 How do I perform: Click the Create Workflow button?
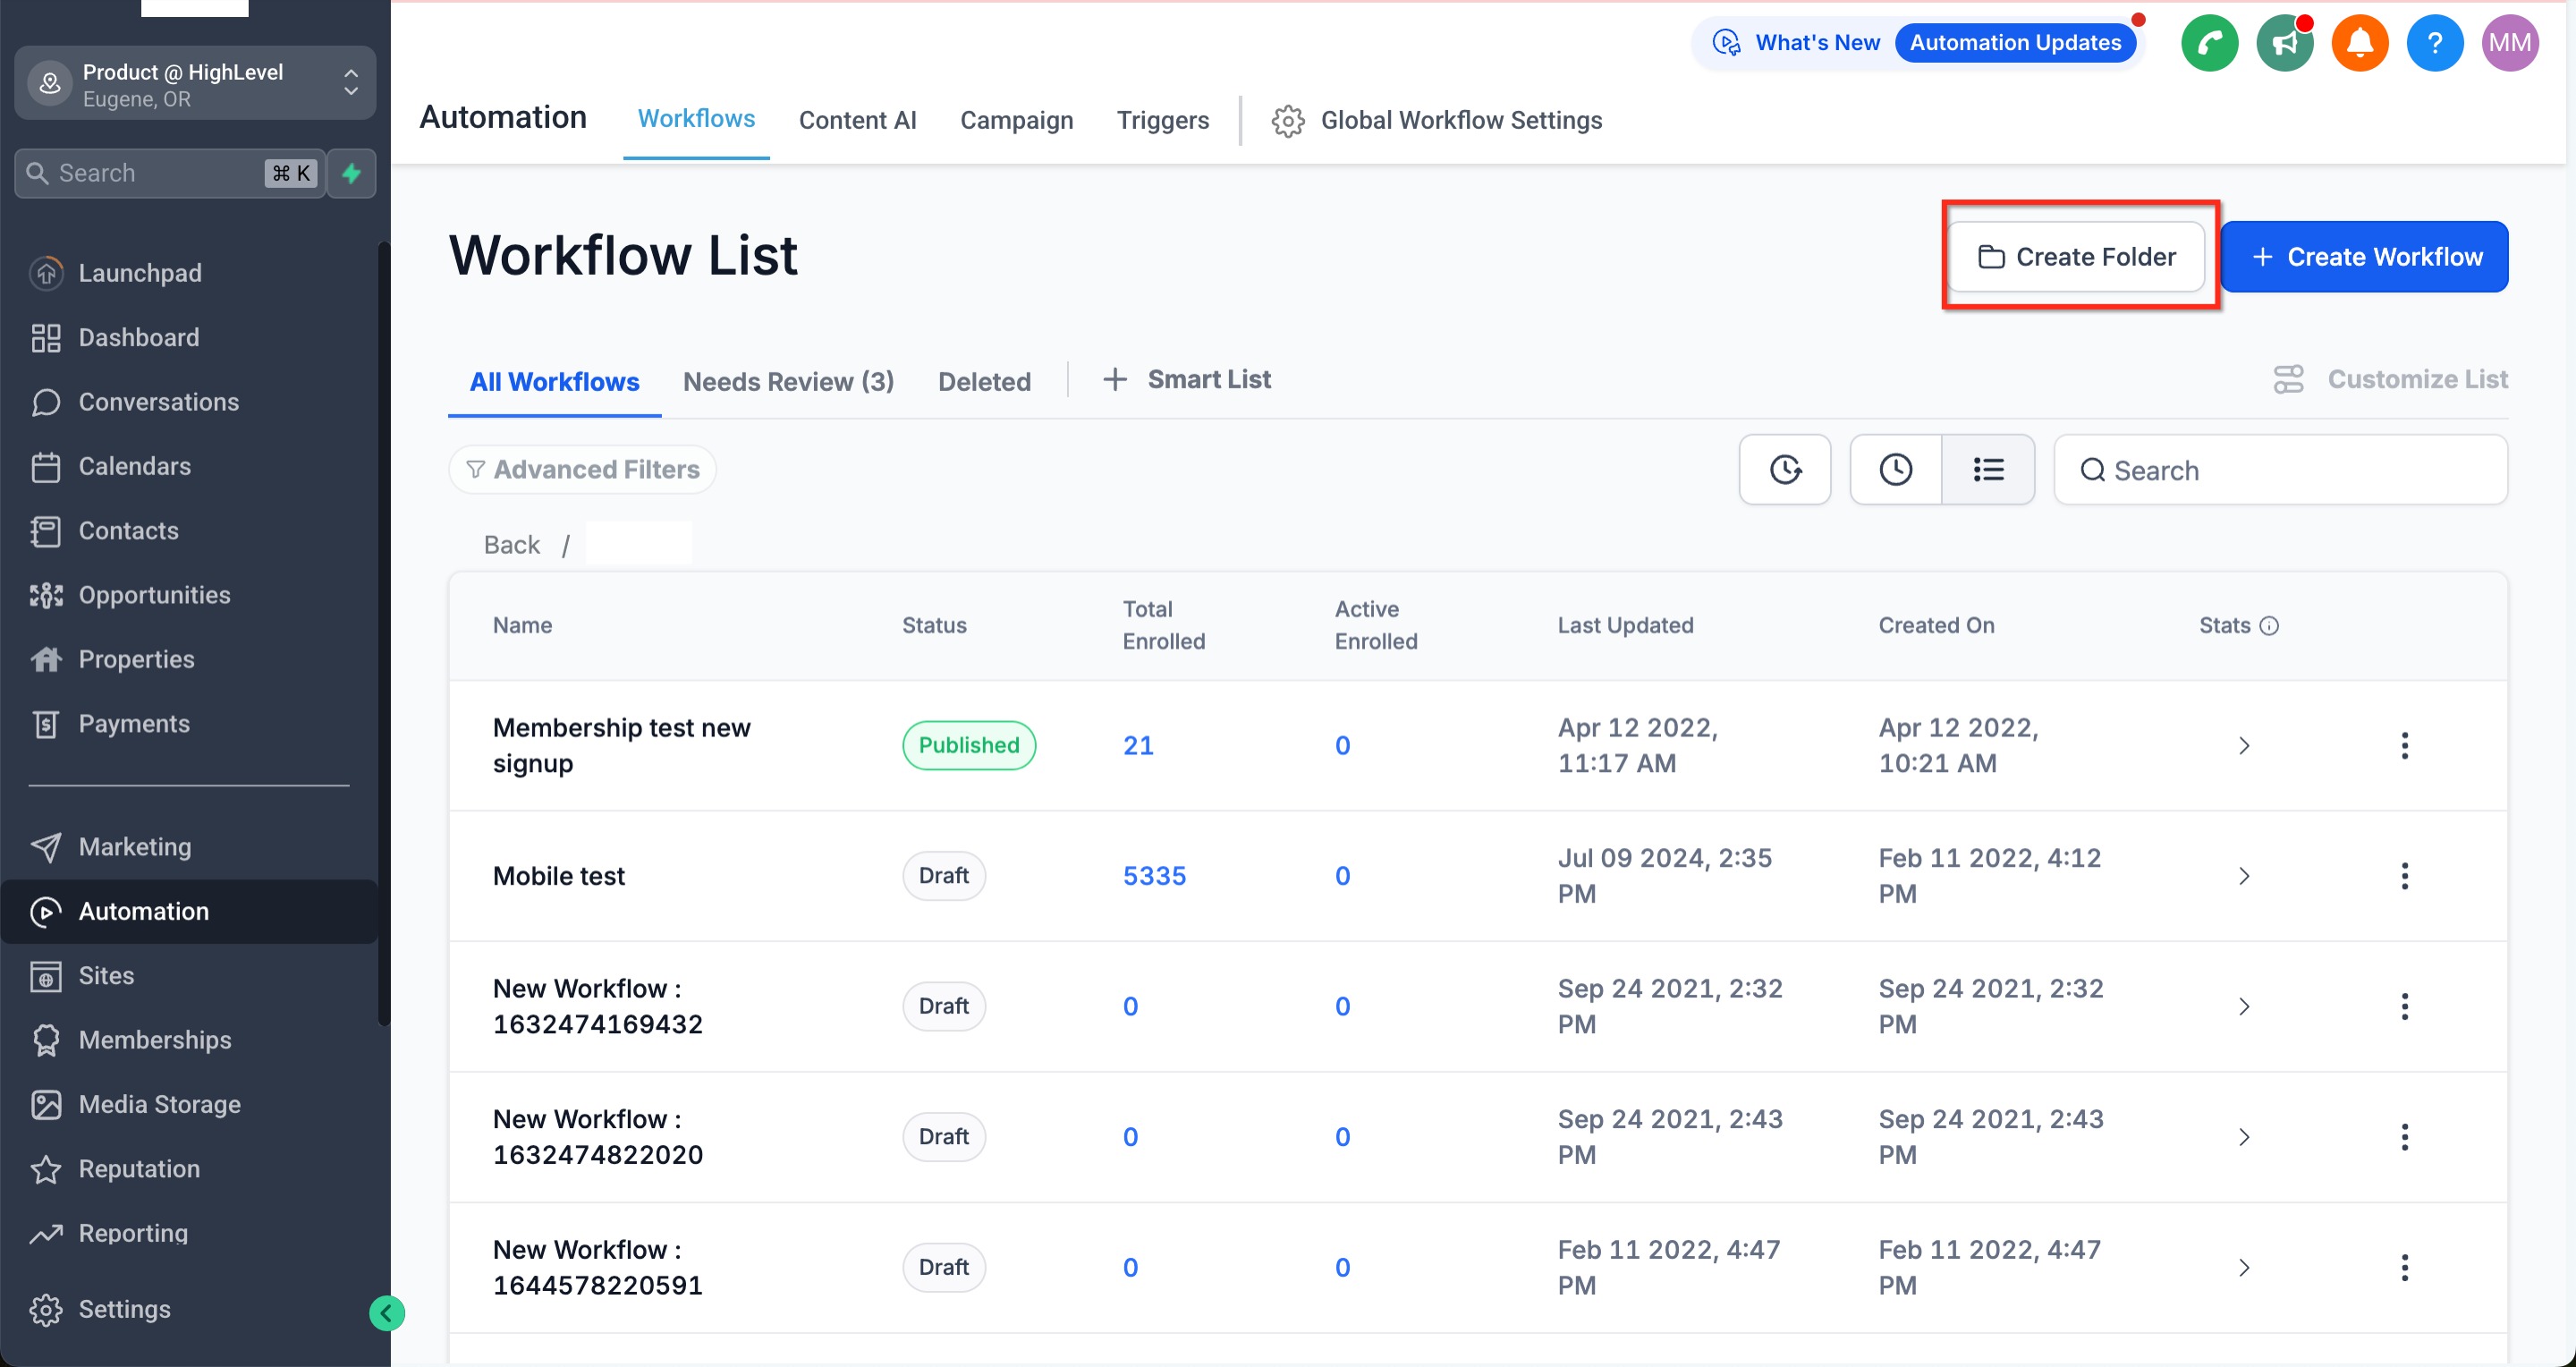click(2364, 257)
